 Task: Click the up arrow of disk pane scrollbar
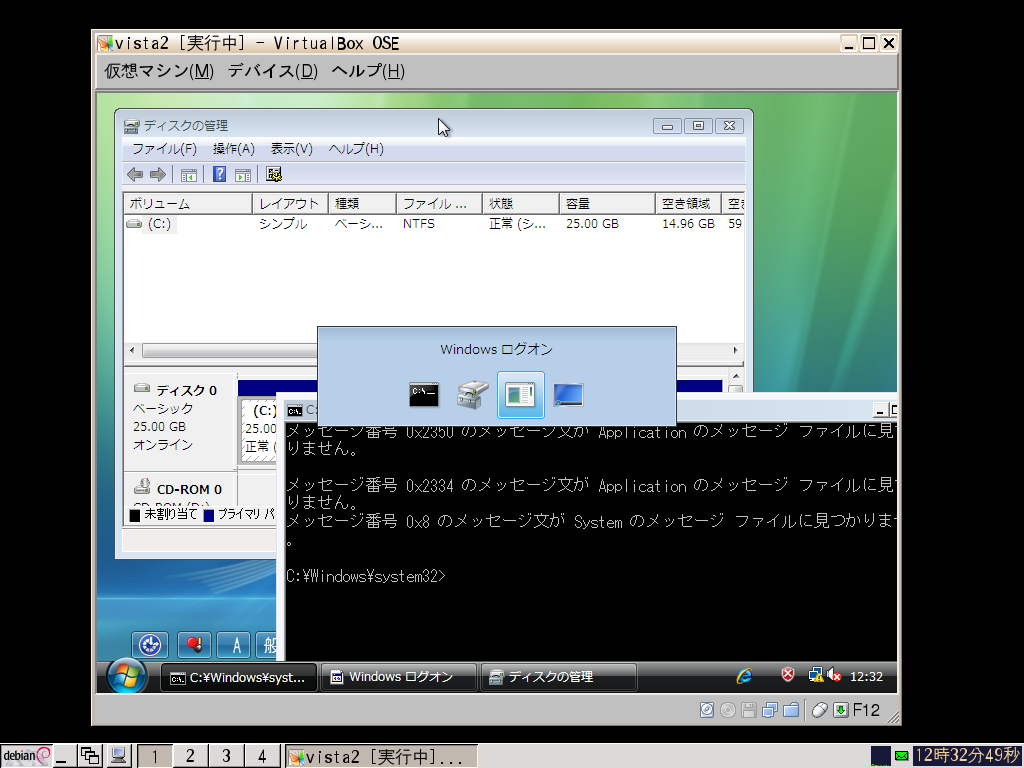coord(735,377)
